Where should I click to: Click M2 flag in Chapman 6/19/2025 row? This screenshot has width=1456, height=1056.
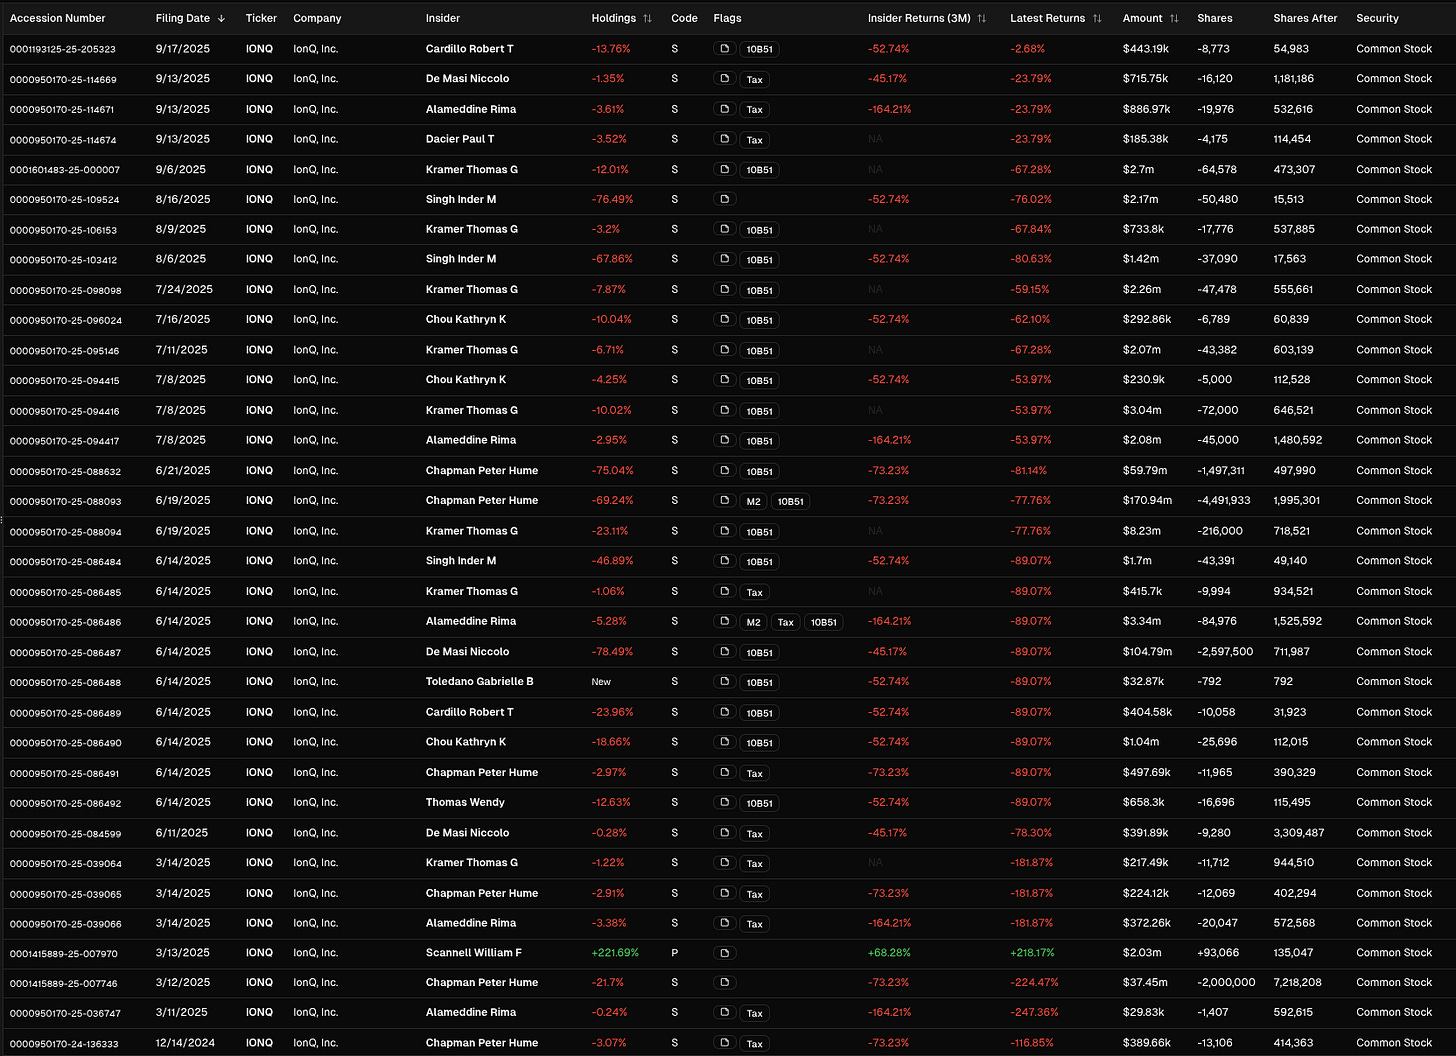click(754, 502)
